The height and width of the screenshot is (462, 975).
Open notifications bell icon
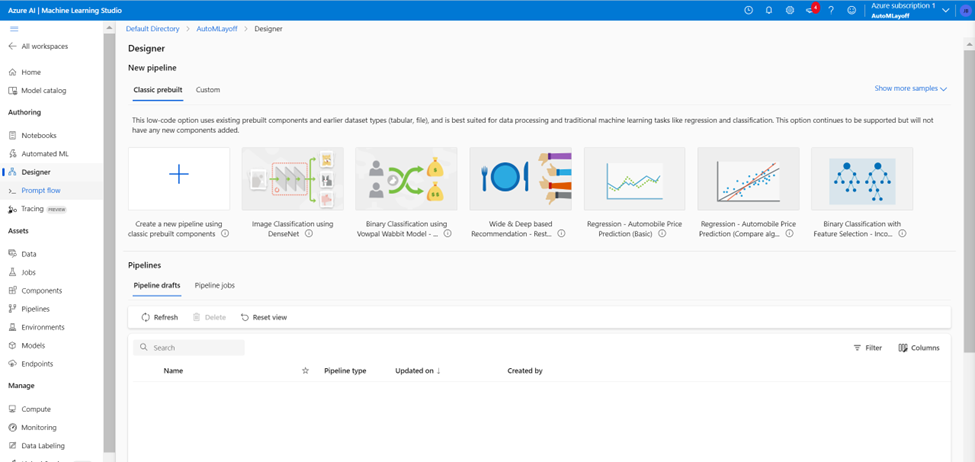[769, 11]
